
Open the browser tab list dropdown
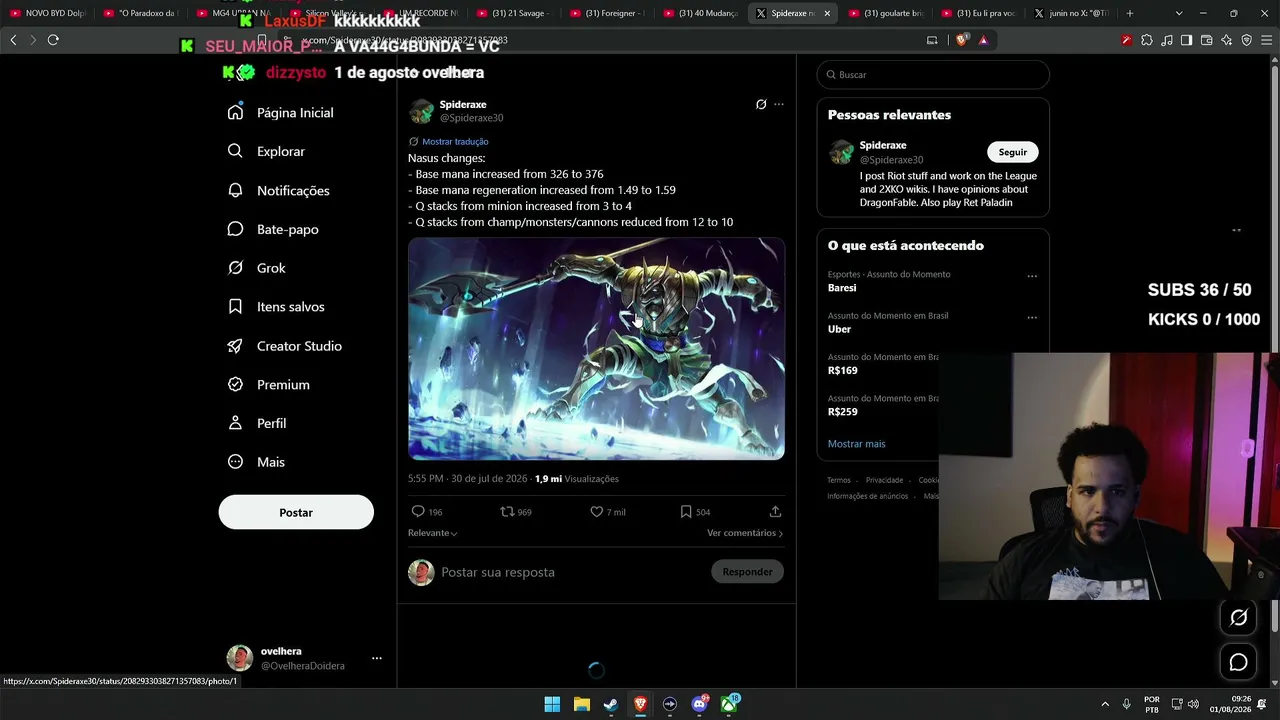tap(1179, 13)
